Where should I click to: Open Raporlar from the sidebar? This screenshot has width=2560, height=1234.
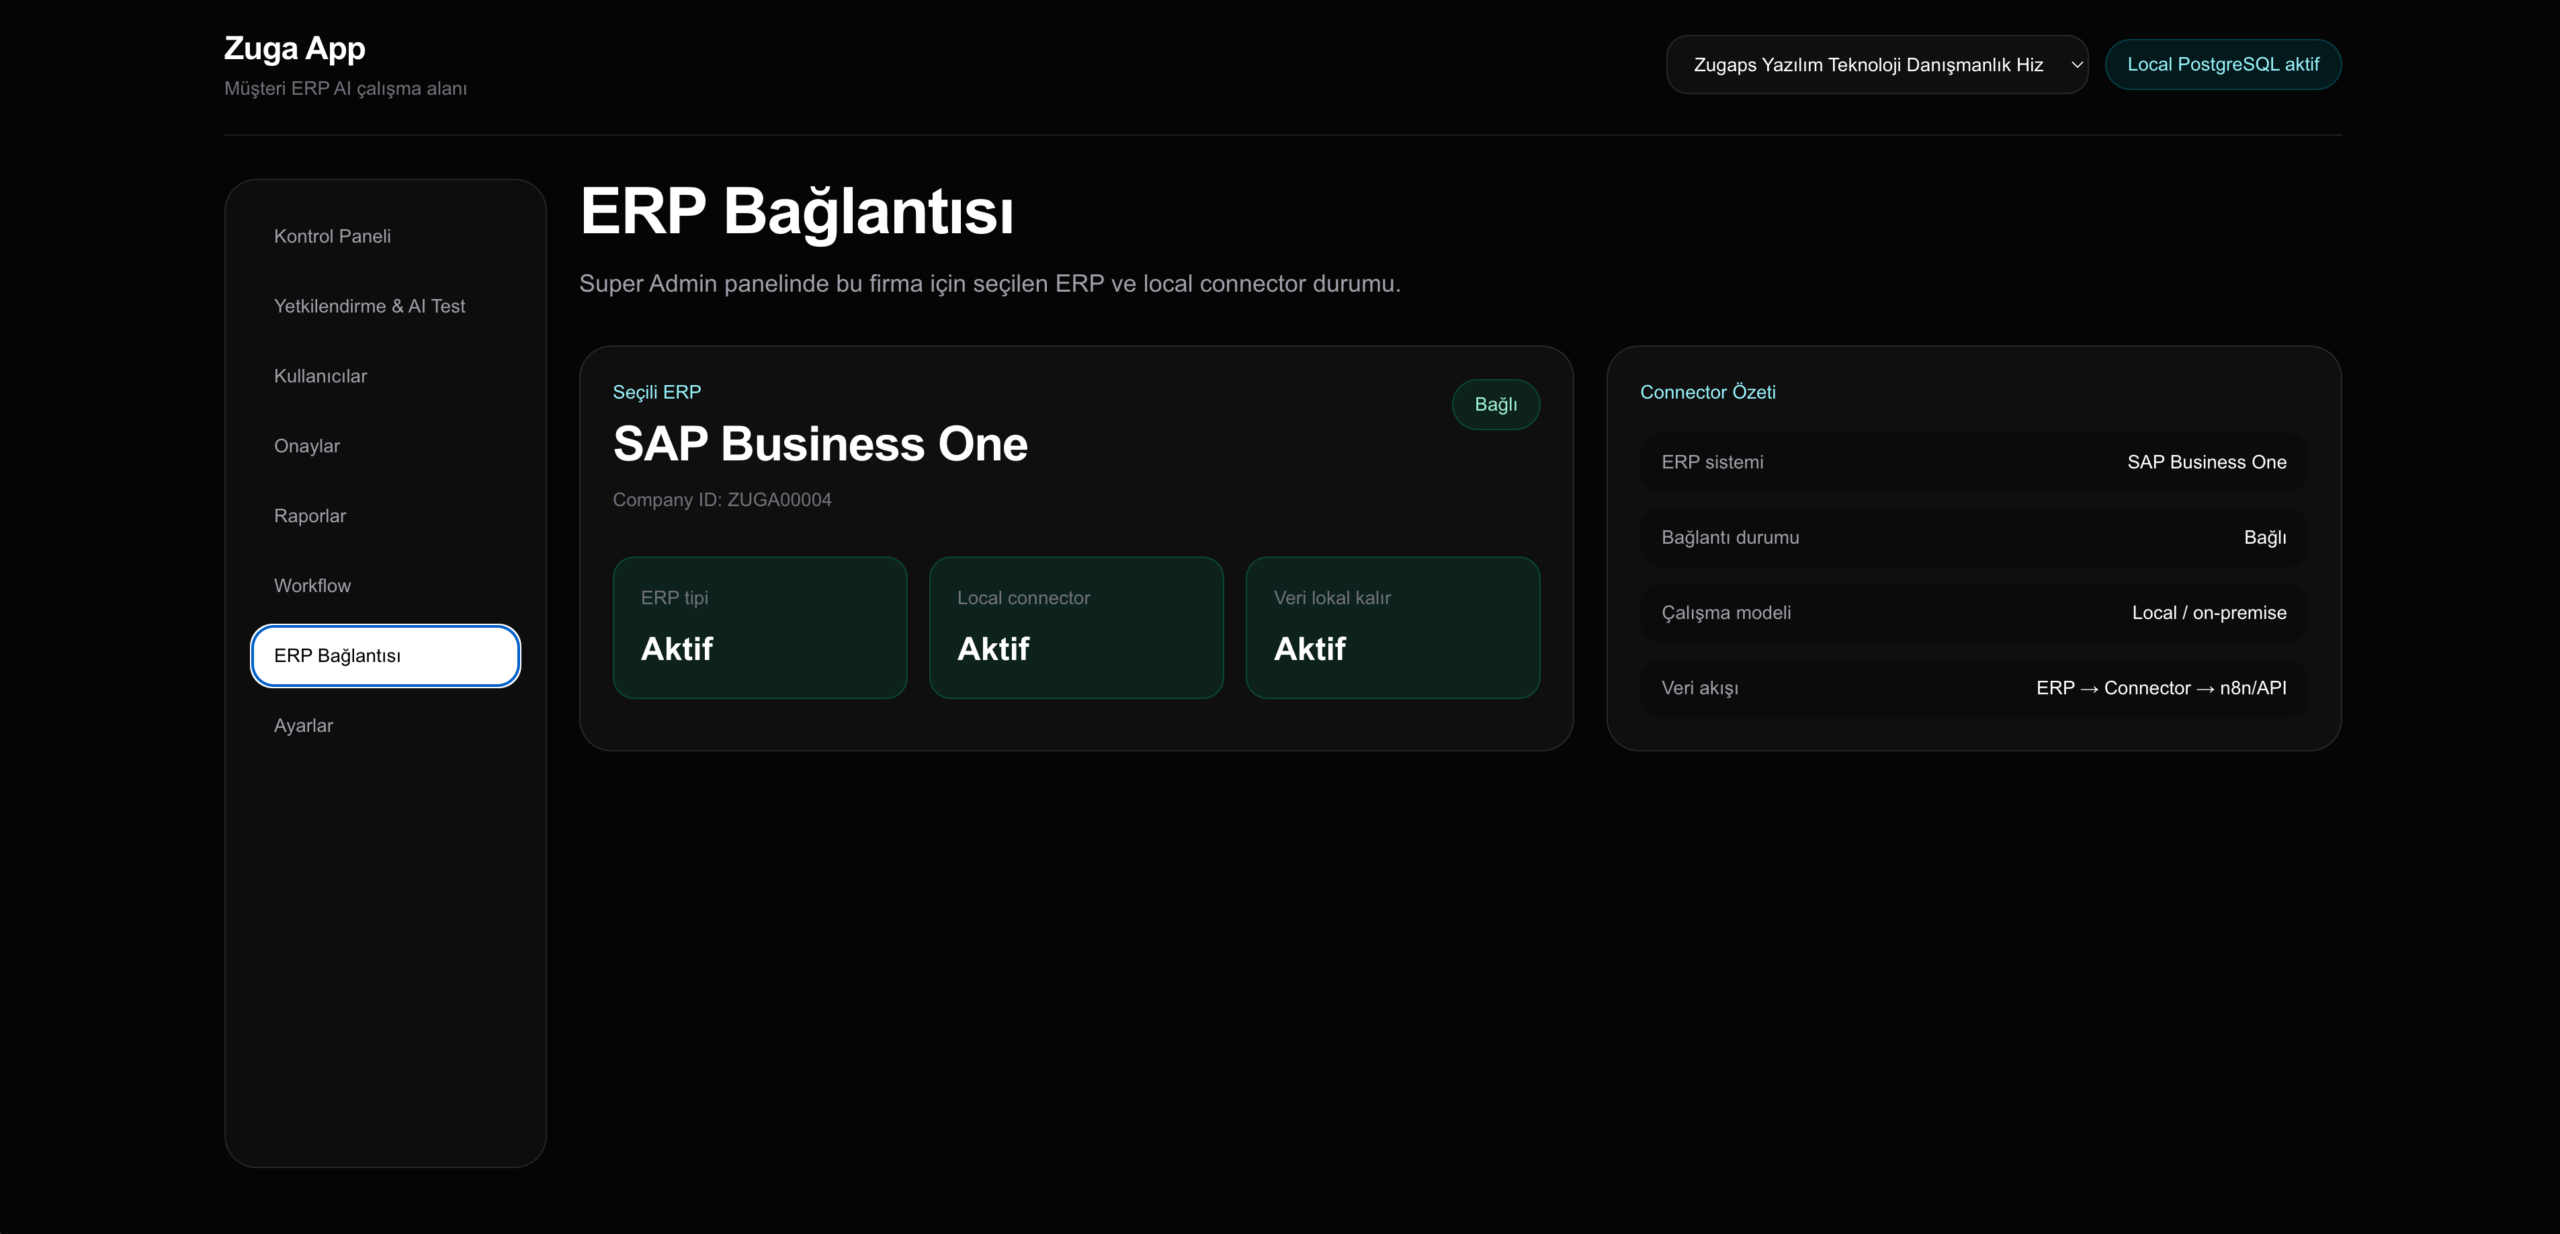coord(385,516)
